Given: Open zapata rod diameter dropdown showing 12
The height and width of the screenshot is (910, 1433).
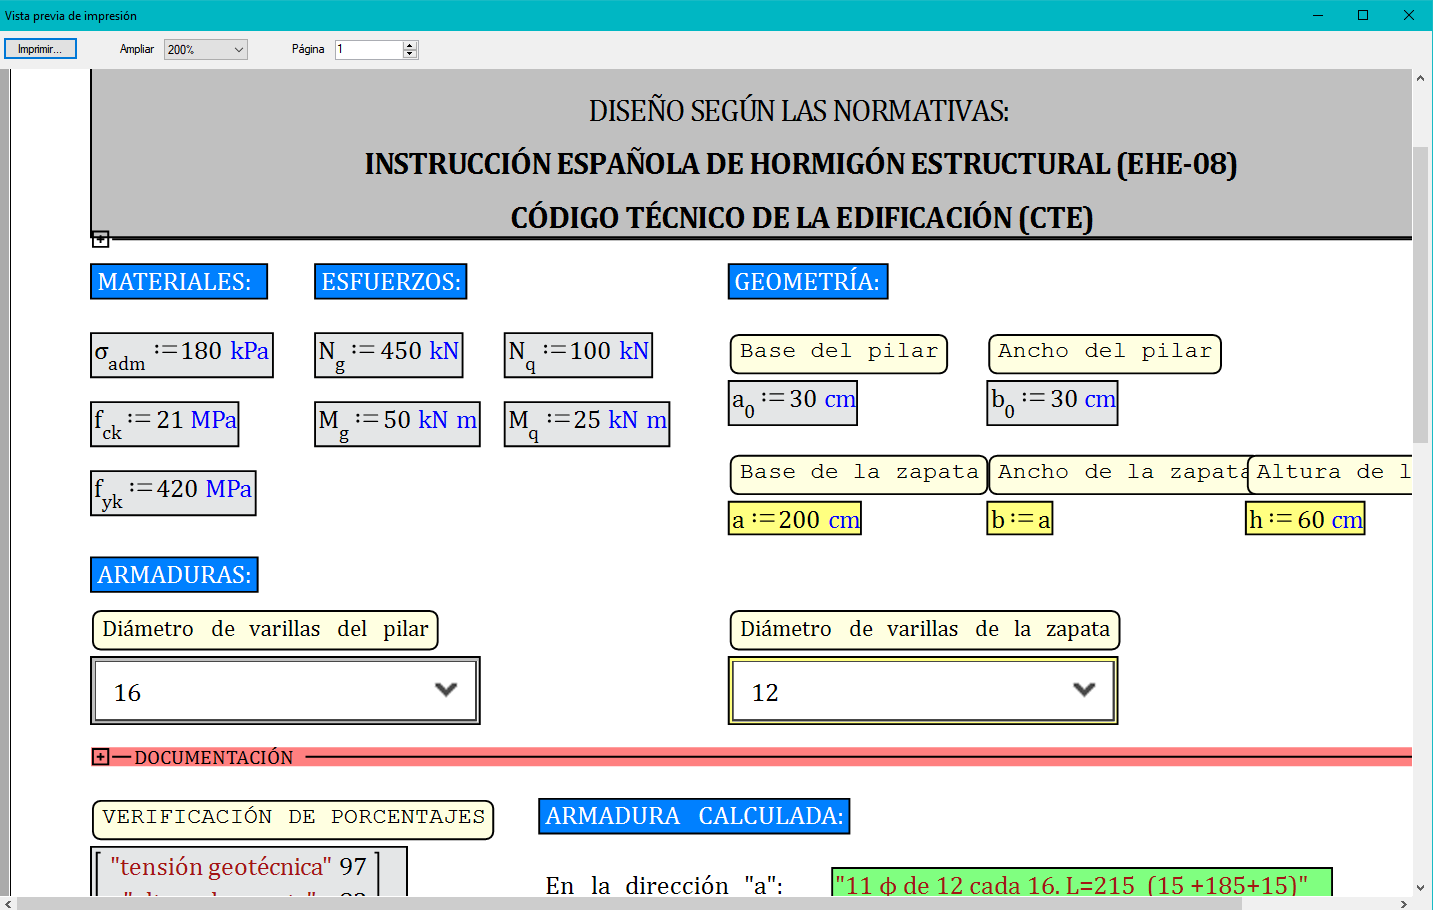Looking at the screenshot, I should tap(922, 691).
